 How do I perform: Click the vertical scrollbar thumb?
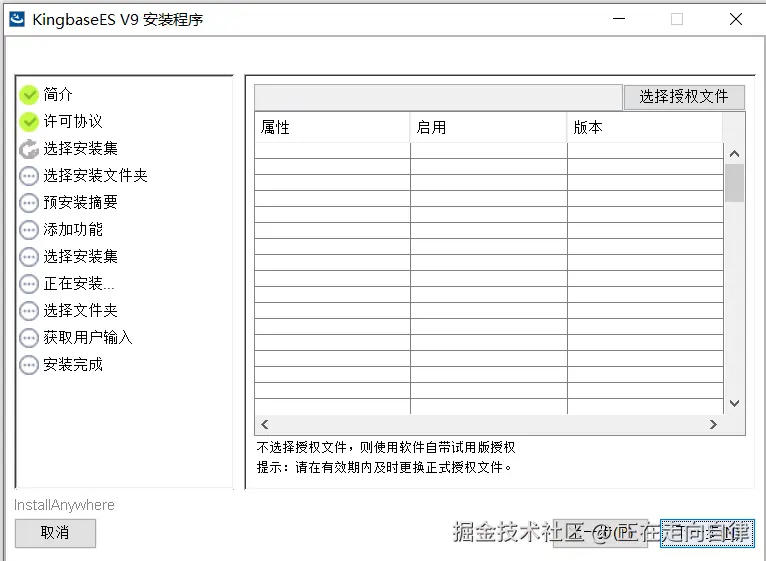734,183
